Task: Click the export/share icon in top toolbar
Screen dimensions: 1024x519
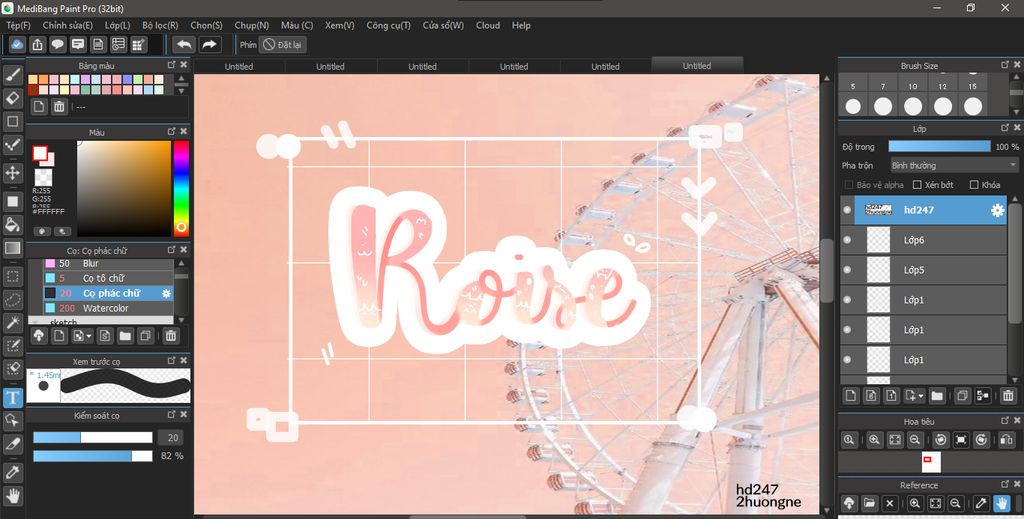Action: 37,44
